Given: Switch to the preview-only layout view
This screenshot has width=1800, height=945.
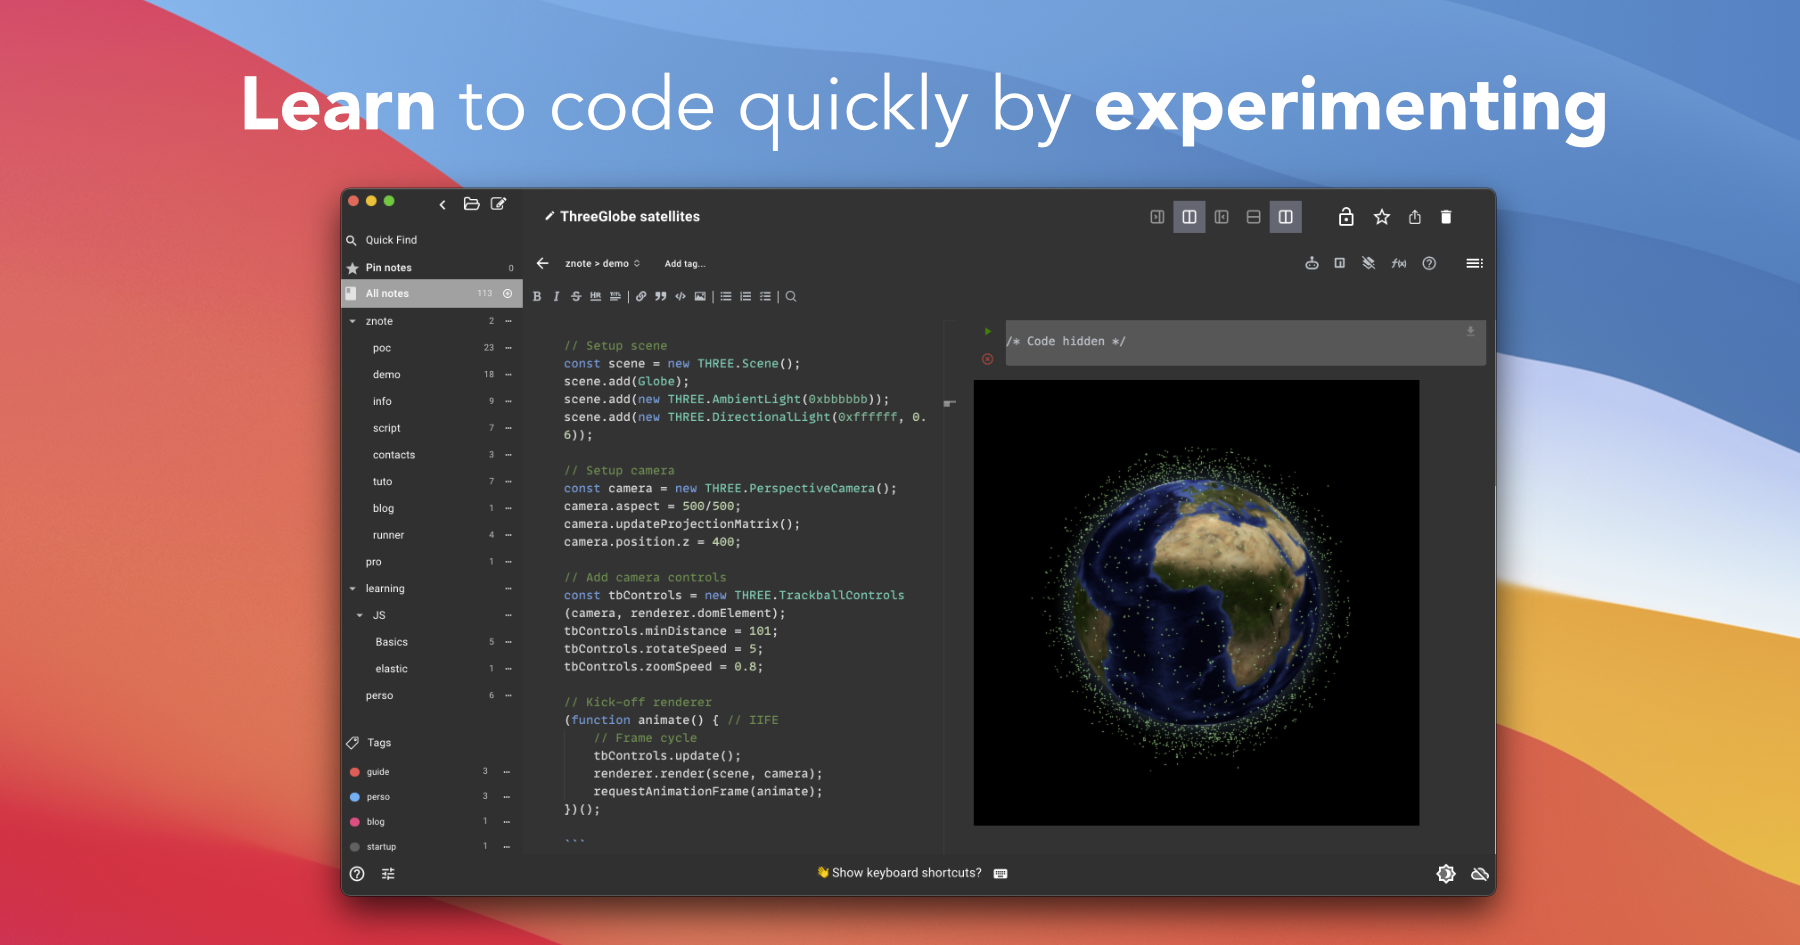Looking at the screenshot, I should tap(1221, 217).
